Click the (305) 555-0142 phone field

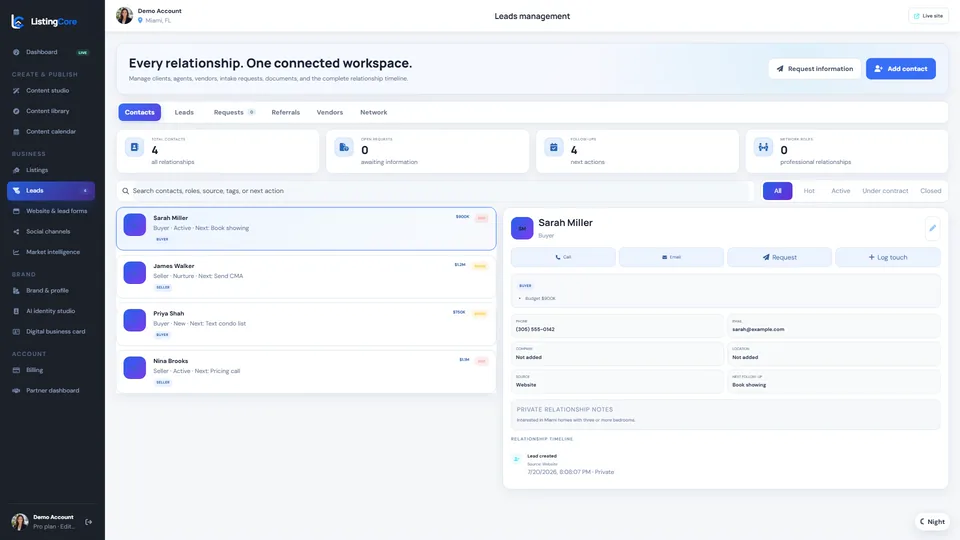click(617, 326)
